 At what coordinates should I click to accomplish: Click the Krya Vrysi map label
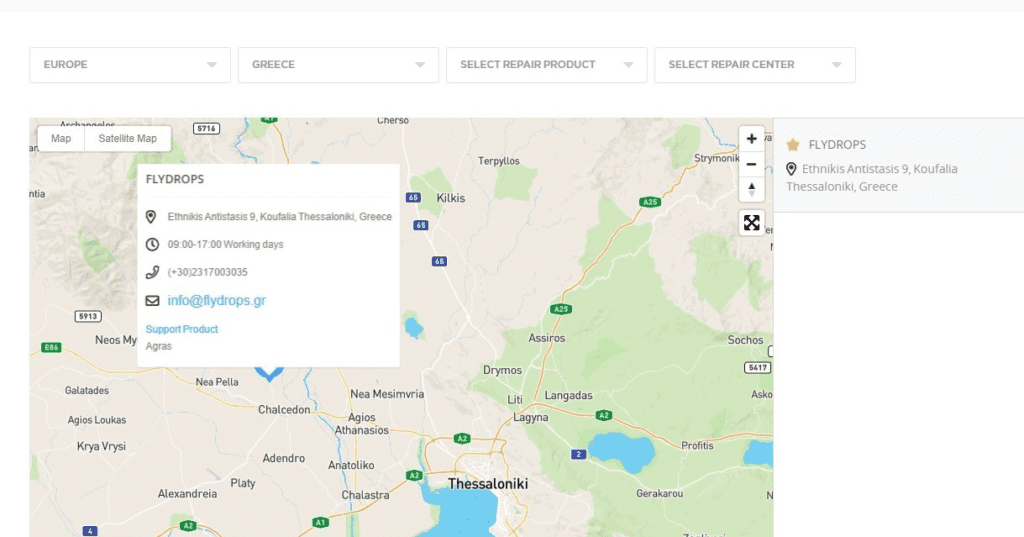101,447
